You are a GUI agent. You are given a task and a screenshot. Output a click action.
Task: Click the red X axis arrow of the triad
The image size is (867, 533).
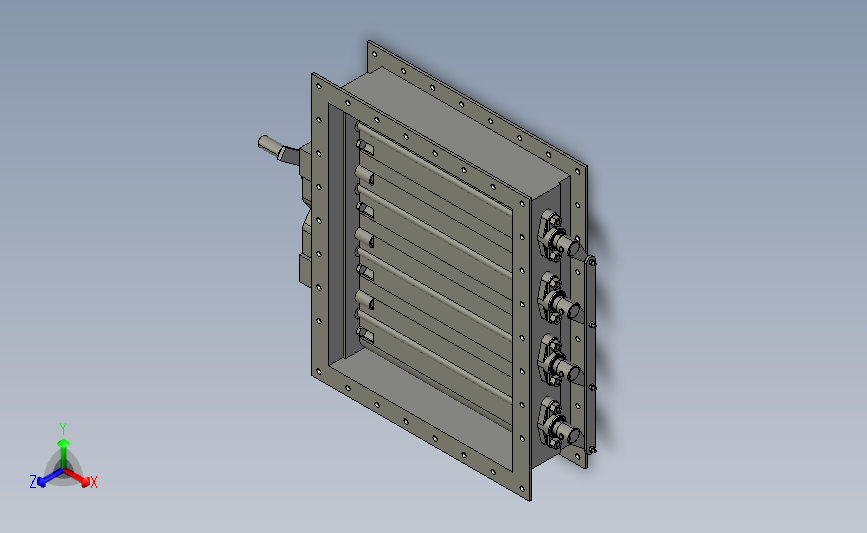click(78, 477)
